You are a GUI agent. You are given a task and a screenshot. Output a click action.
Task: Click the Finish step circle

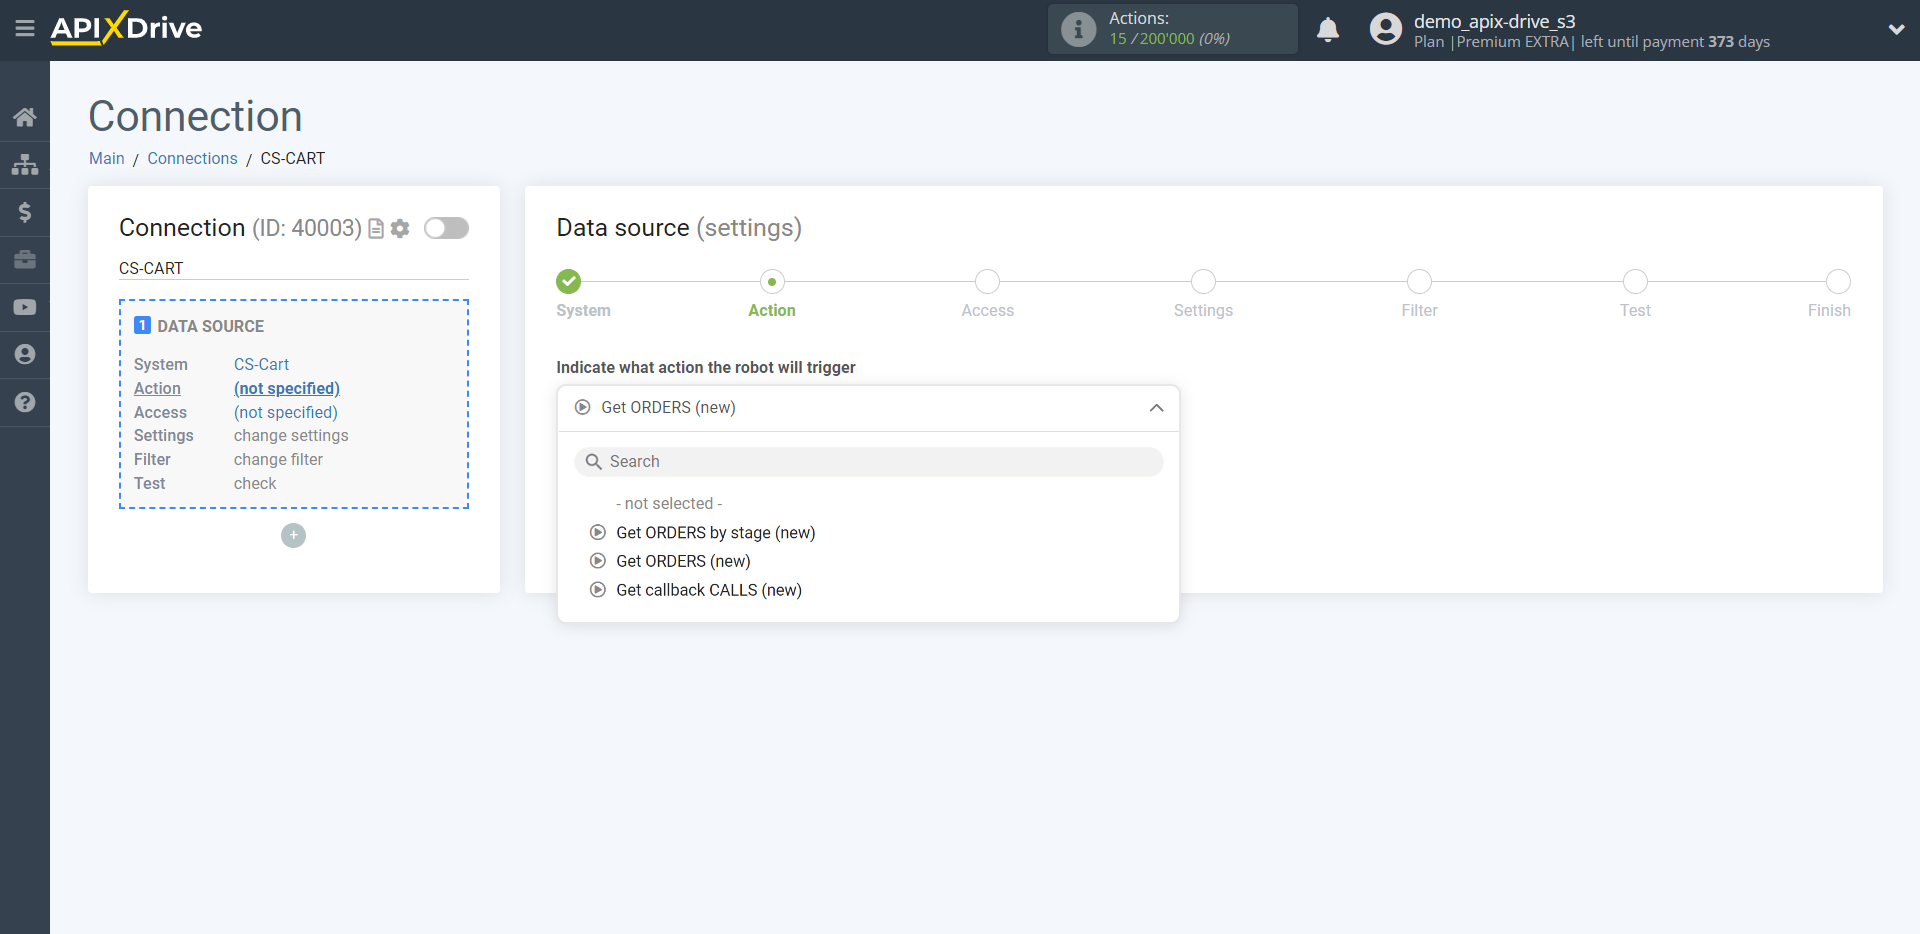tap(1838, 281)
